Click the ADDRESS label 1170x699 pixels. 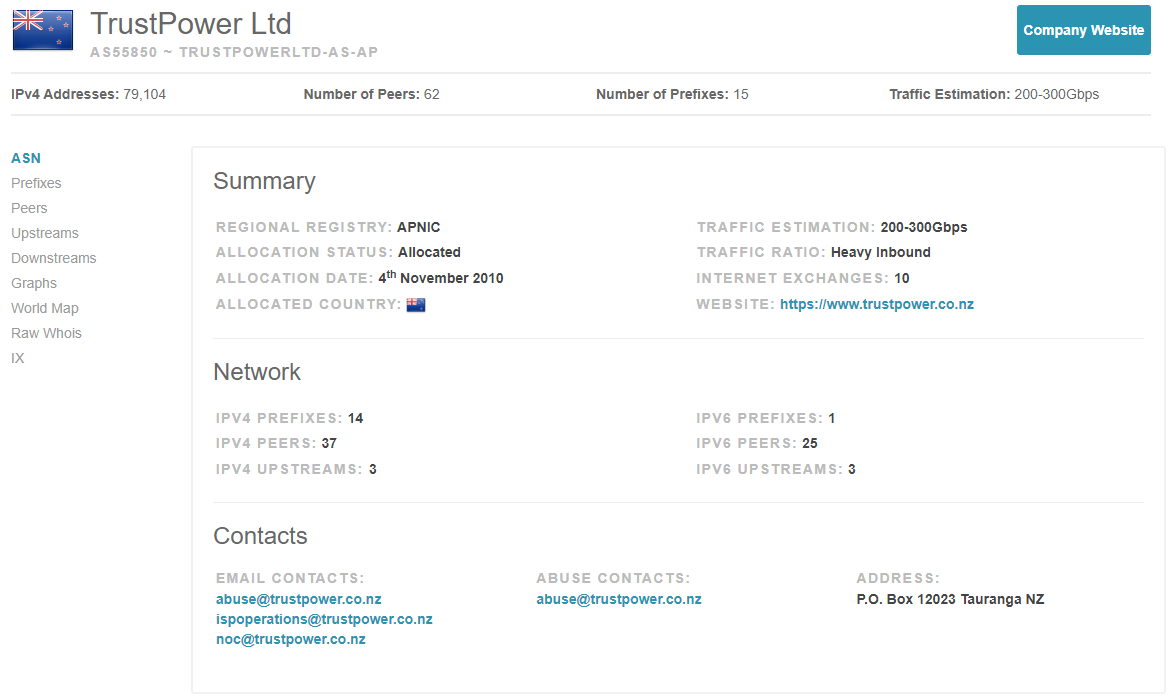[x=898, y=578]
